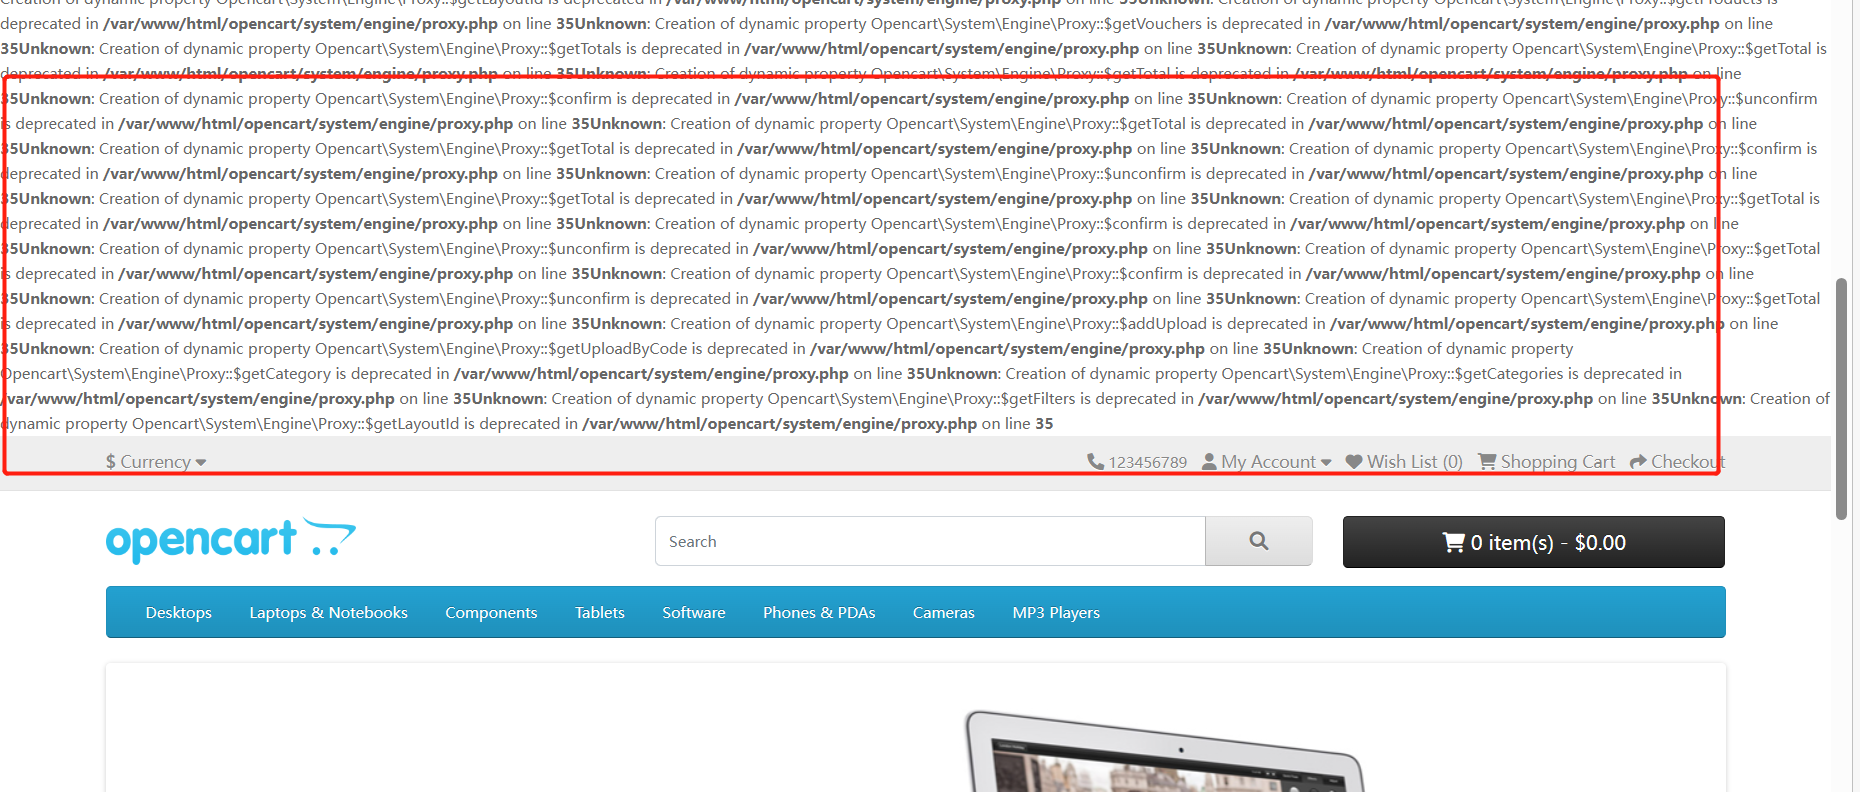Select the Tablets menu item

click(600, 612)
